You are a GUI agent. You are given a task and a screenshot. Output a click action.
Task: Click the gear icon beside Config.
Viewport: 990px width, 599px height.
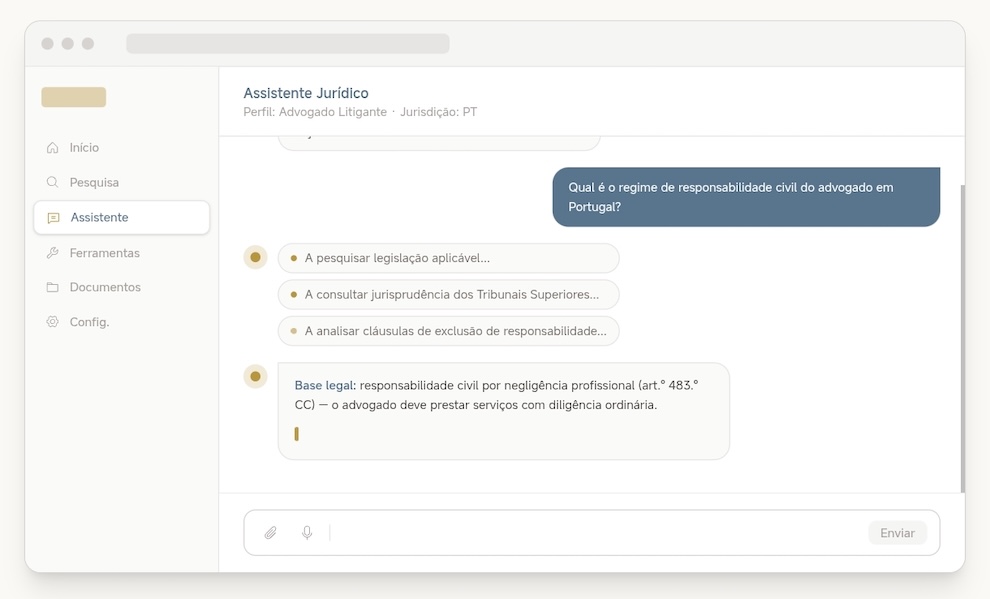coord(53,322)
